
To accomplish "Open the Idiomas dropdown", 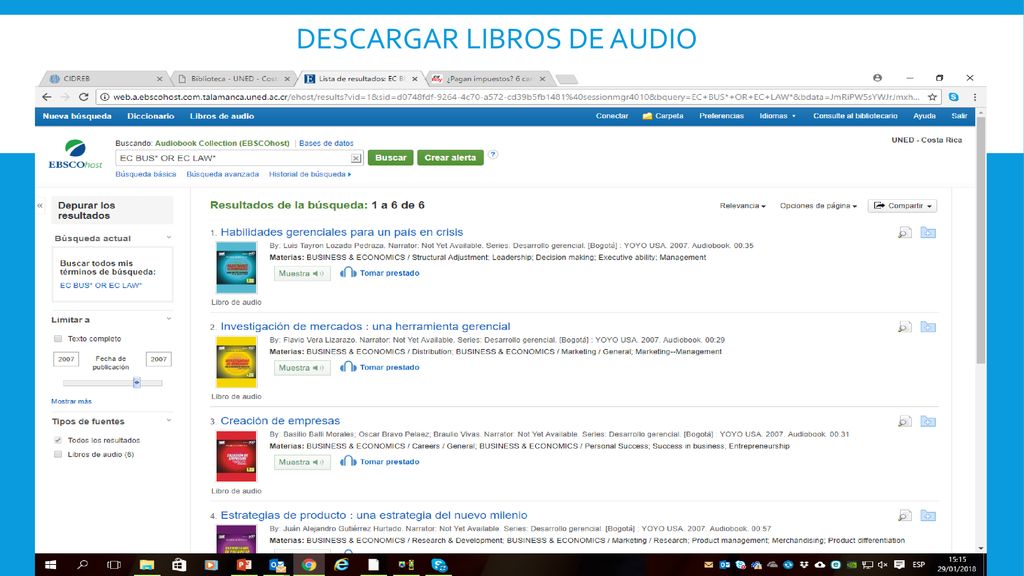I will 777,116.
